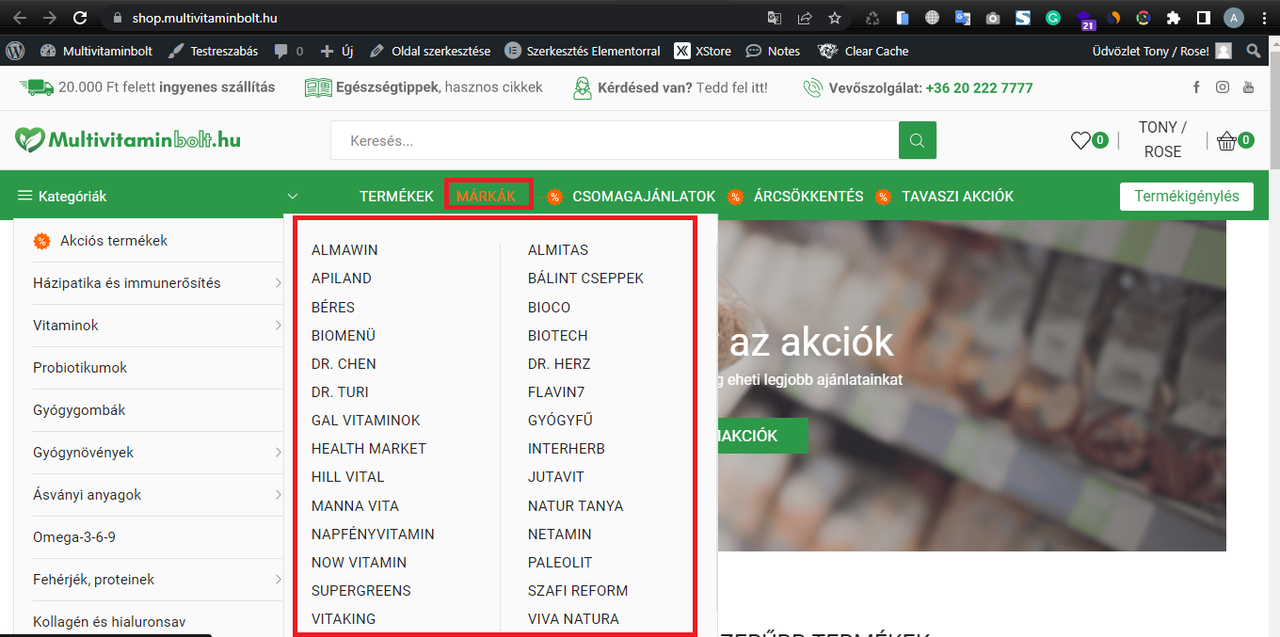
Task: Expand the Ásványi anyagok submenu arrow
Action: [278, 495]
